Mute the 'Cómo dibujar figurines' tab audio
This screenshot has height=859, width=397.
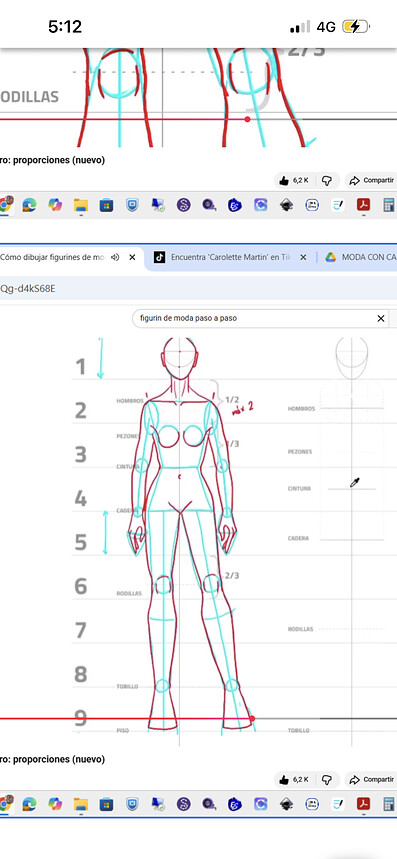(114, 257)
